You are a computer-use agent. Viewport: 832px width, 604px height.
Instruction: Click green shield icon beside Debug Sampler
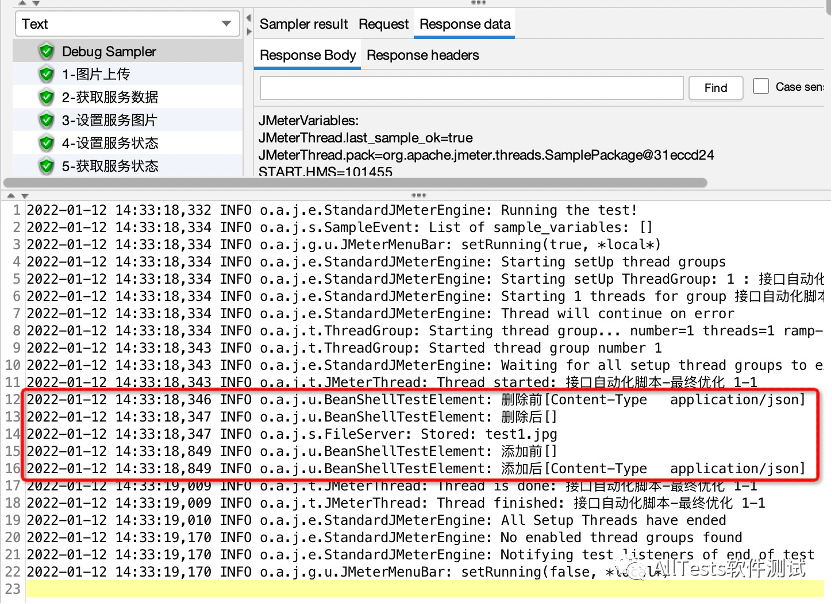point(47,51)
